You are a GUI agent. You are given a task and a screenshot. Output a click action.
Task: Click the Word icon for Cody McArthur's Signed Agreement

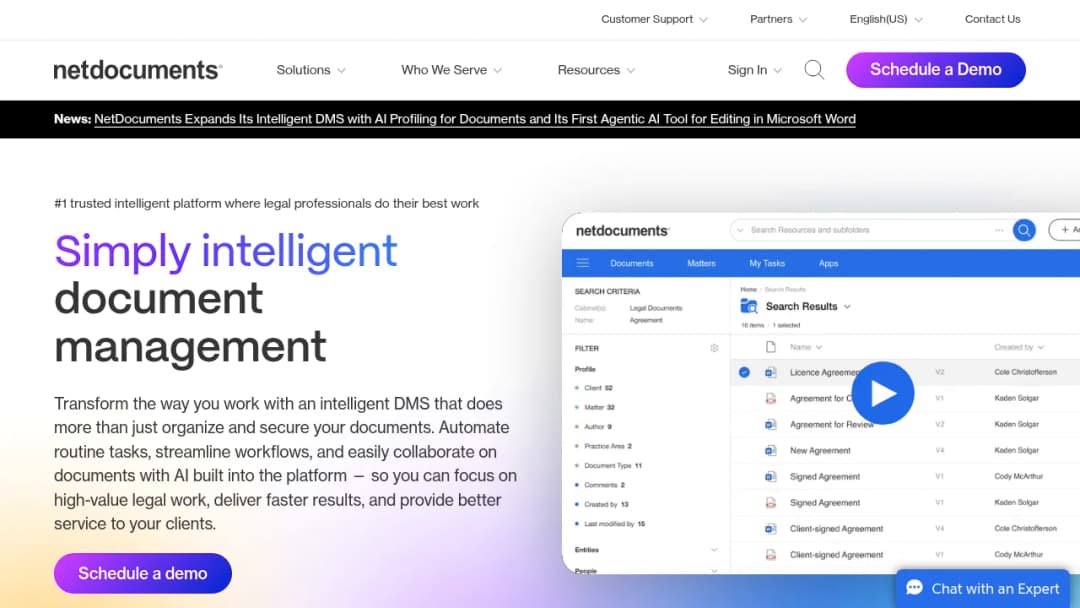point(771,476)
